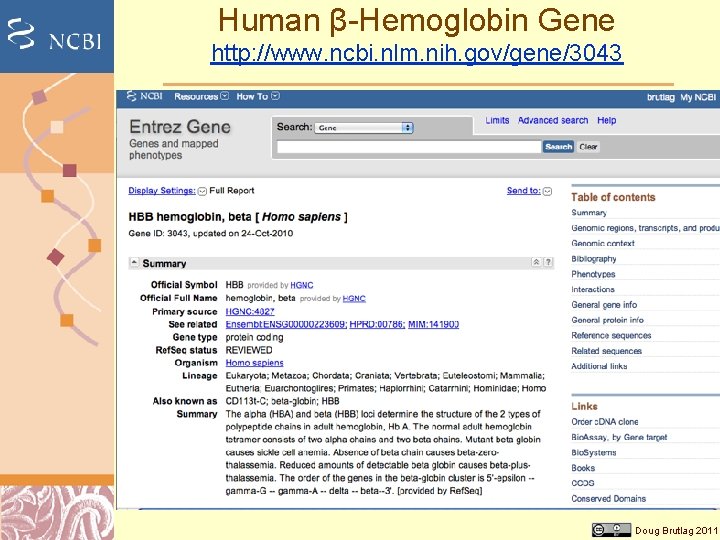Click the Creative Commons license icon

(611, 530)
